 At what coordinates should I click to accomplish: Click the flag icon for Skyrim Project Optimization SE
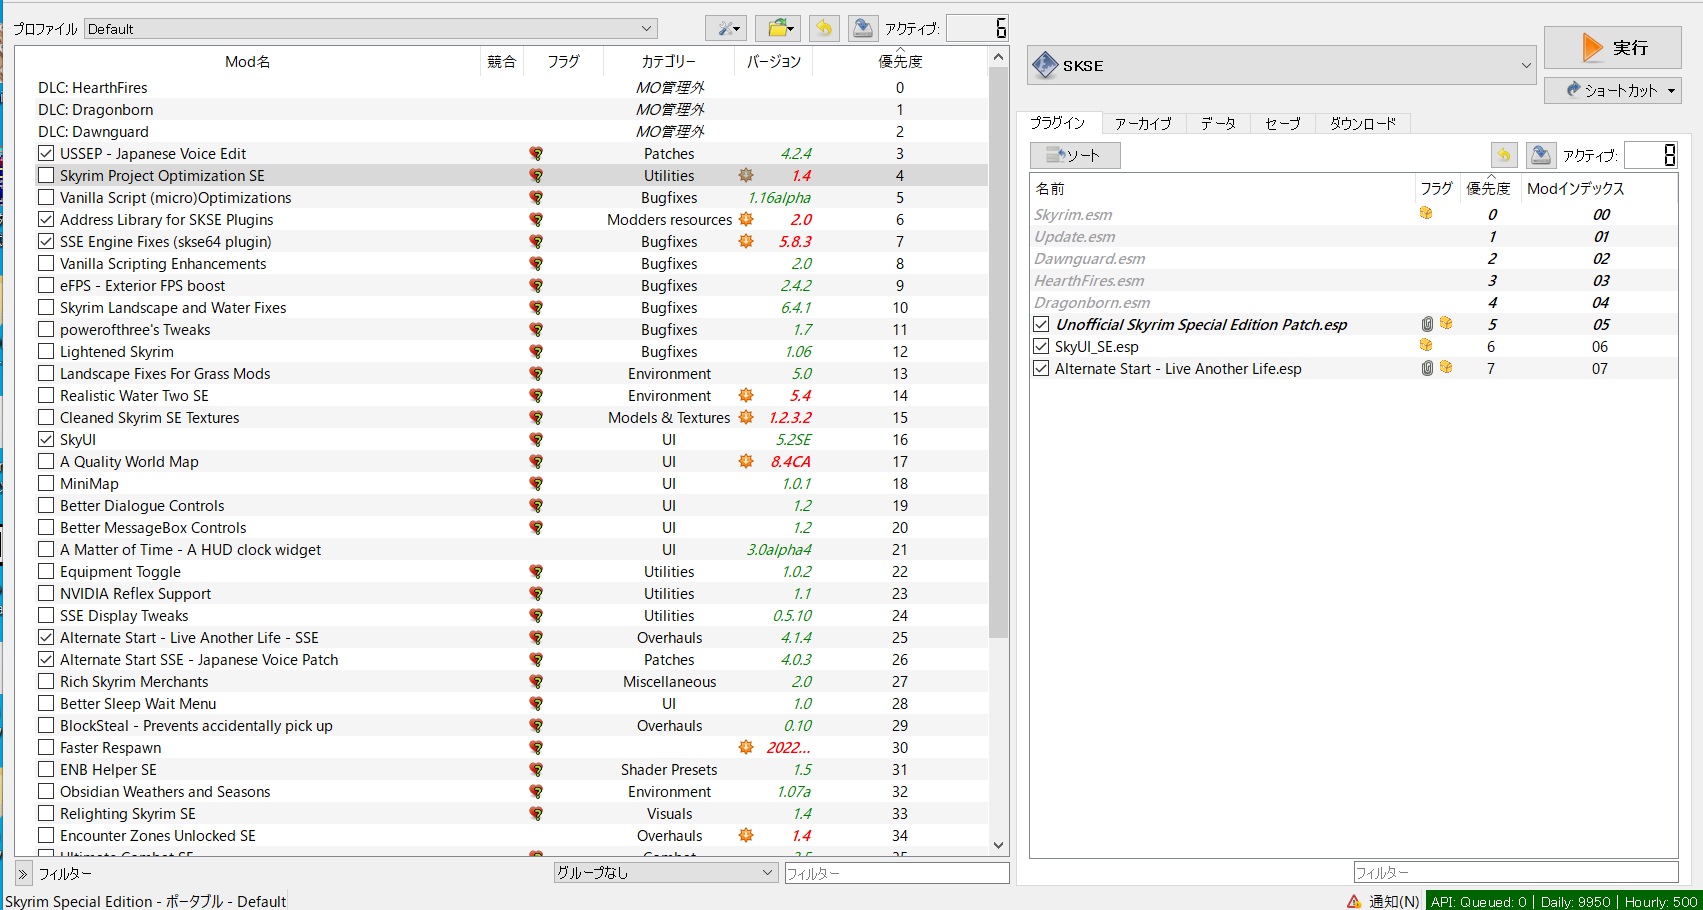pyautogui.click(x=536, y=176)
